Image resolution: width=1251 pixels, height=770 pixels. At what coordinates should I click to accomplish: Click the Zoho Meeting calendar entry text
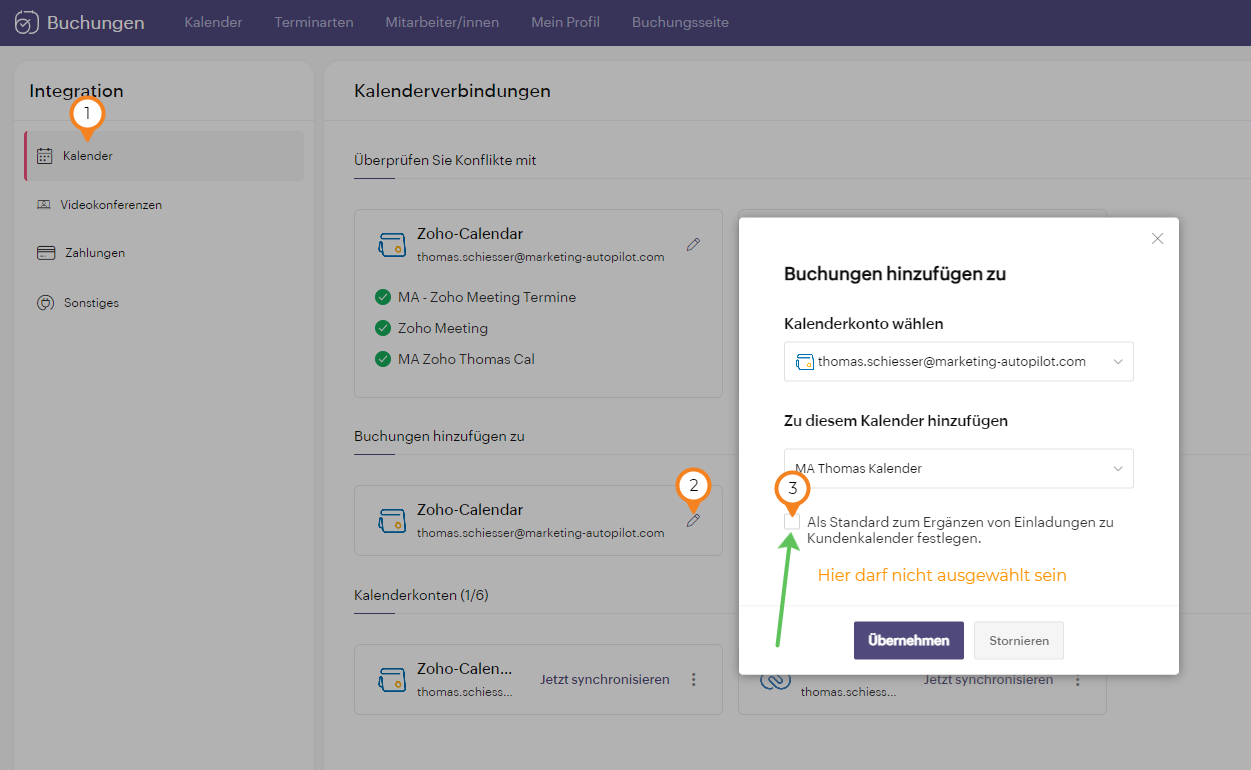pyautogui.click(x=443, y=328)
